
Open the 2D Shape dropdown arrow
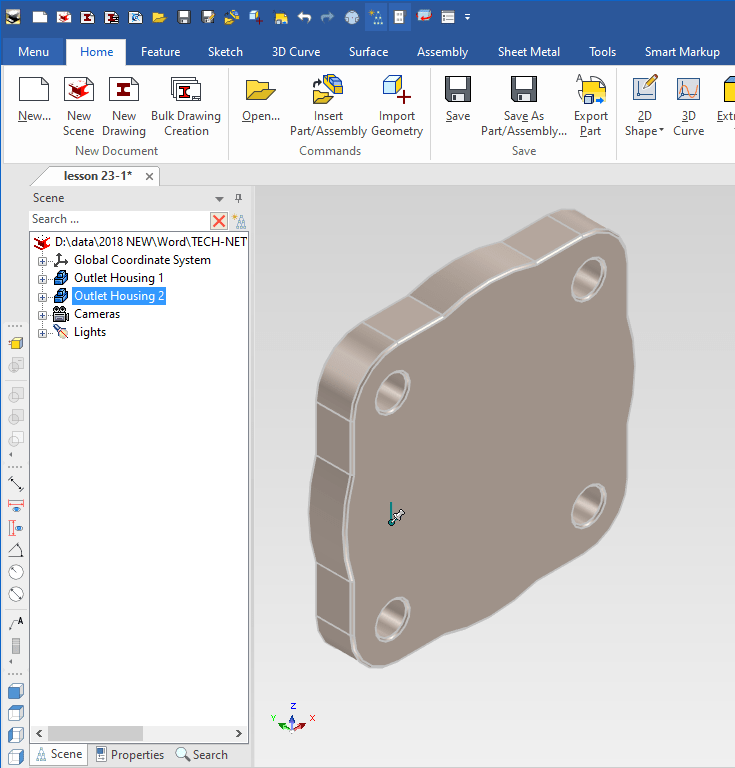(661, 132)
